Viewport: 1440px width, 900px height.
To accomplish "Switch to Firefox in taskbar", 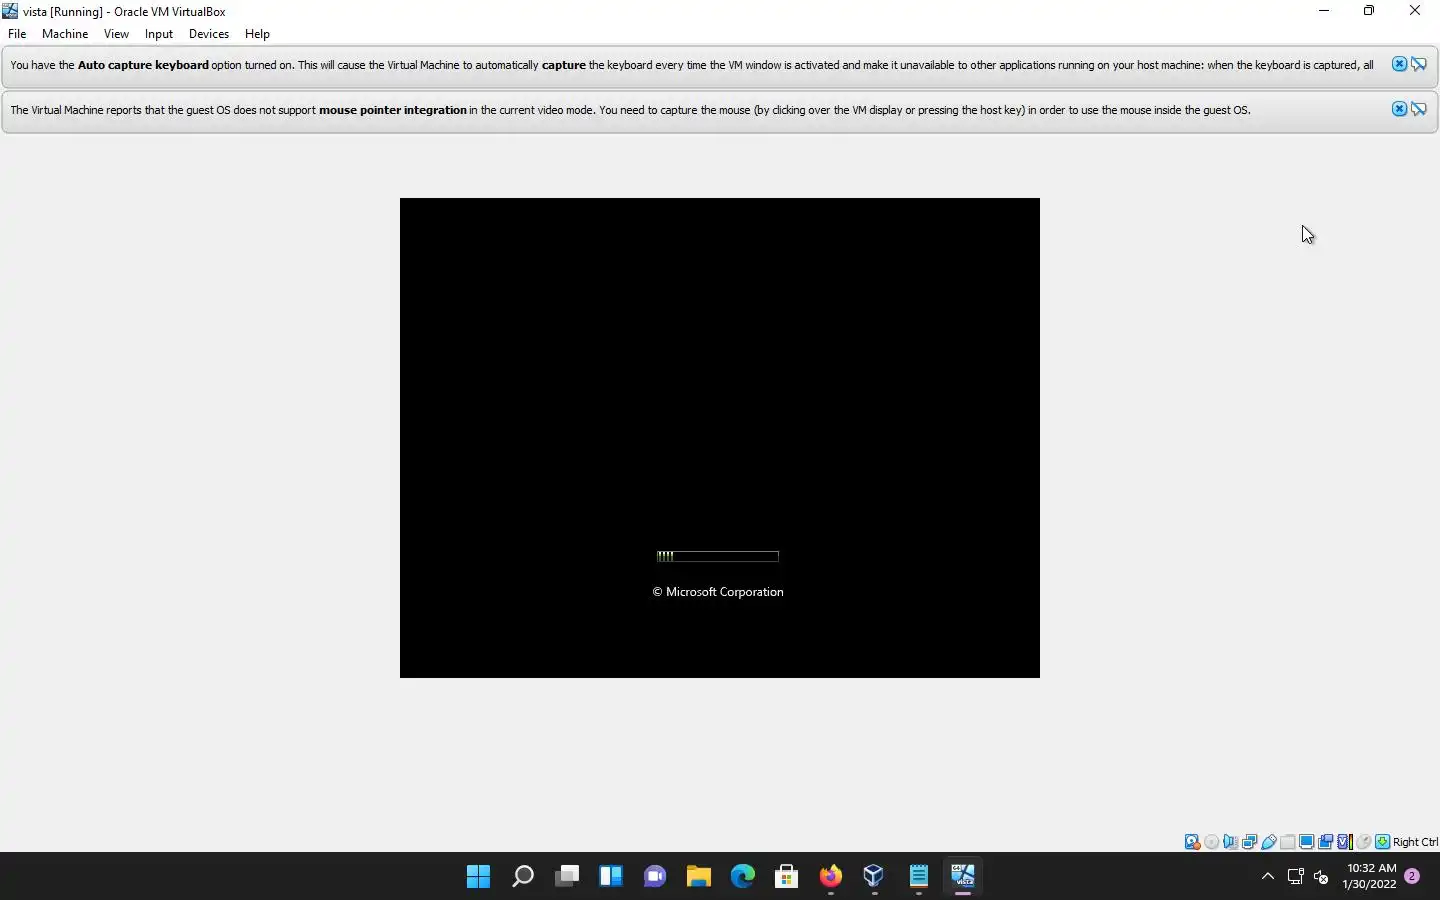I will (x=831, y=877).
